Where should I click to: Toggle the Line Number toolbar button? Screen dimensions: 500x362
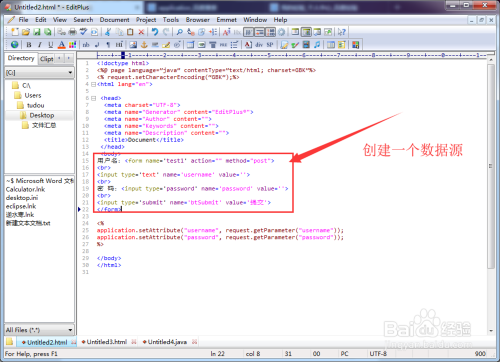(270, 32)
